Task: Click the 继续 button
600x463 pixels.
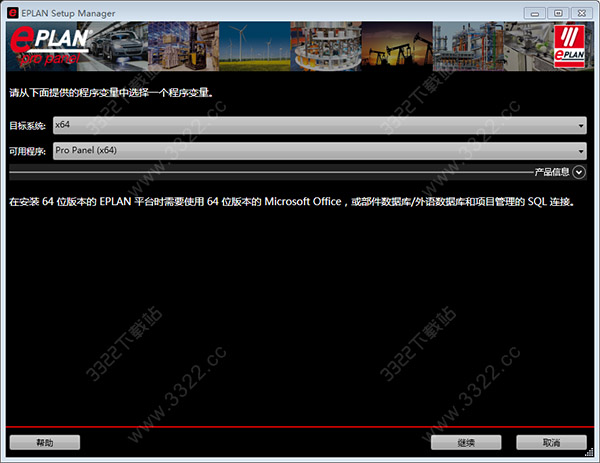Action: (x=466, y=443)
